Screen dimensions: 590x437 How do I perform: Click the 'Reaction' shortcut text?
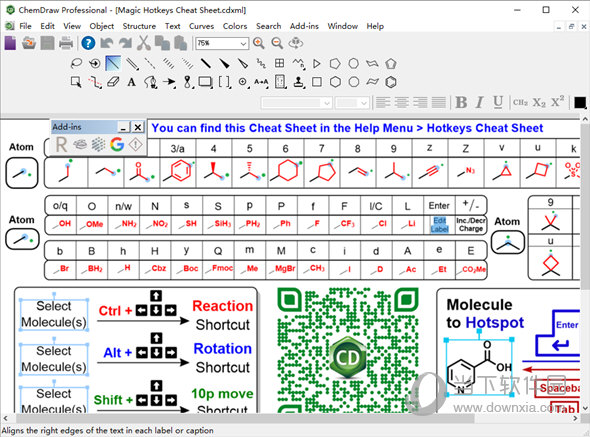coord(222,306)
